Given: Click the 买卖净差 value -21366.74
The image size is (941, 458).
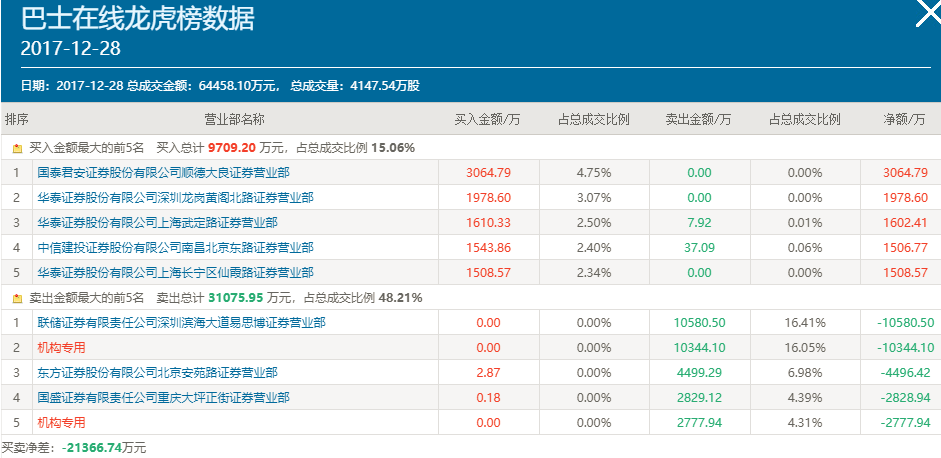Looking at the screenshot, I should coord(93,448).
